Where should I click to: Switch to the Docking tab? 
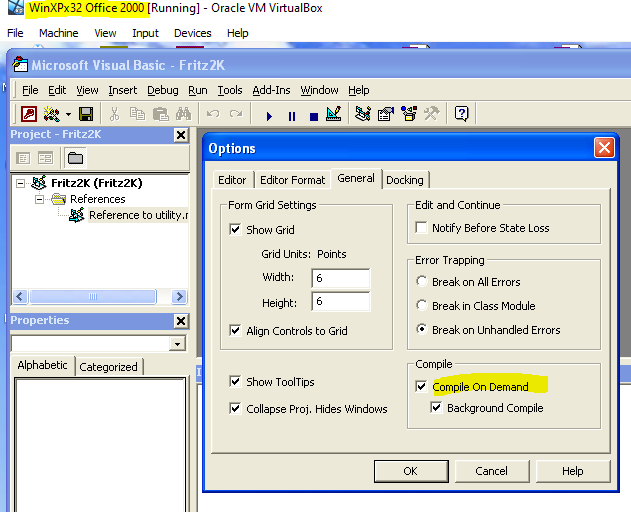tap(405, 180)
